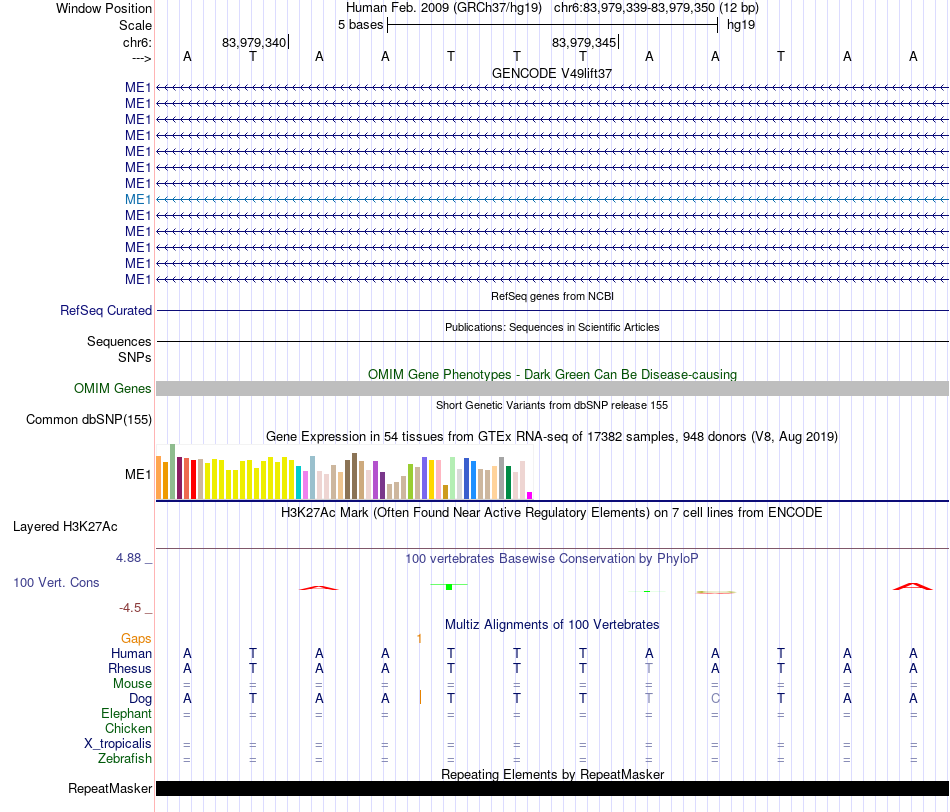Select the black RepeatMasker bar
Image resolution: width=950 pixels, height=812 pixels.
[x=552, y=788]
